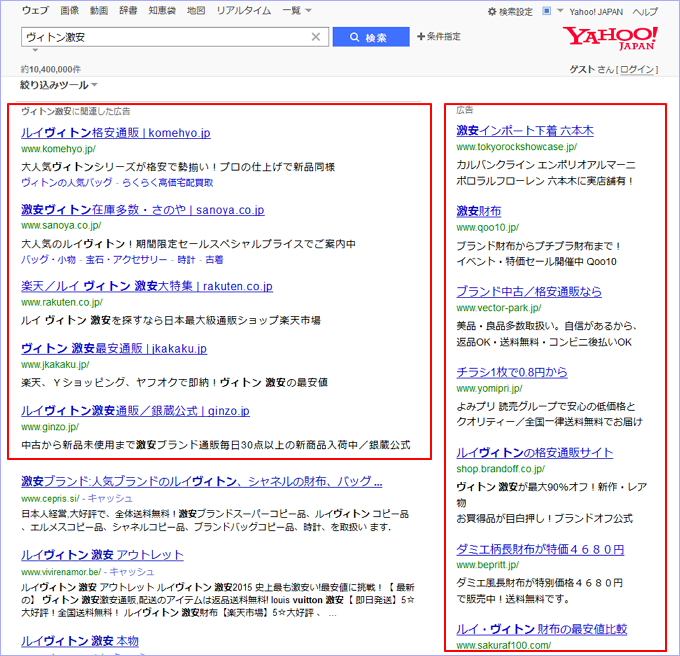Click キャッシュ link next to www.vivirenamor.be
The image size is (680, 656).
(131, 572)
